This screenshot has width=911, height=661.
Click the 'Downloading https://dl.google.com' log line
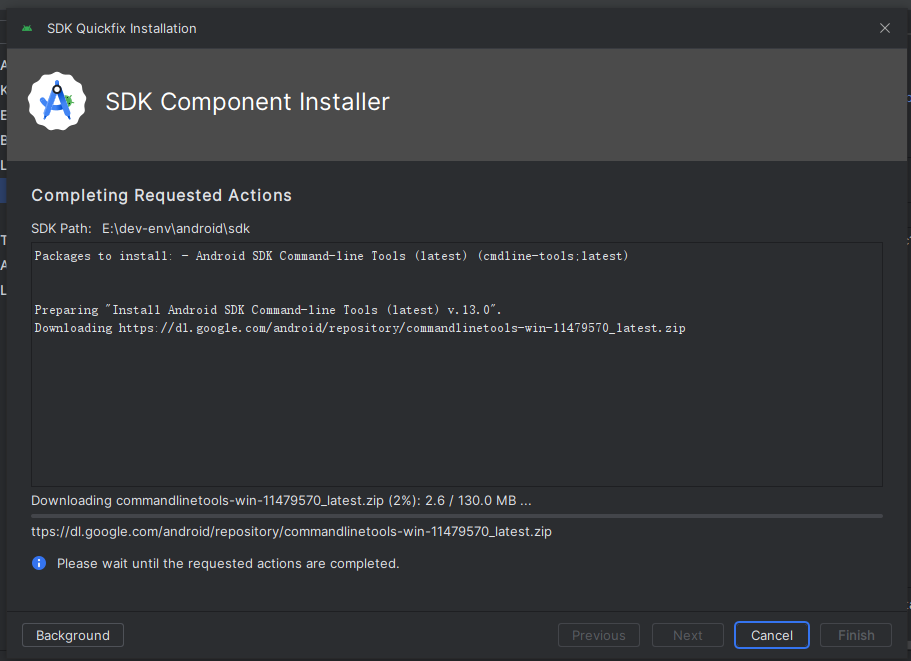tap(360, 328)
